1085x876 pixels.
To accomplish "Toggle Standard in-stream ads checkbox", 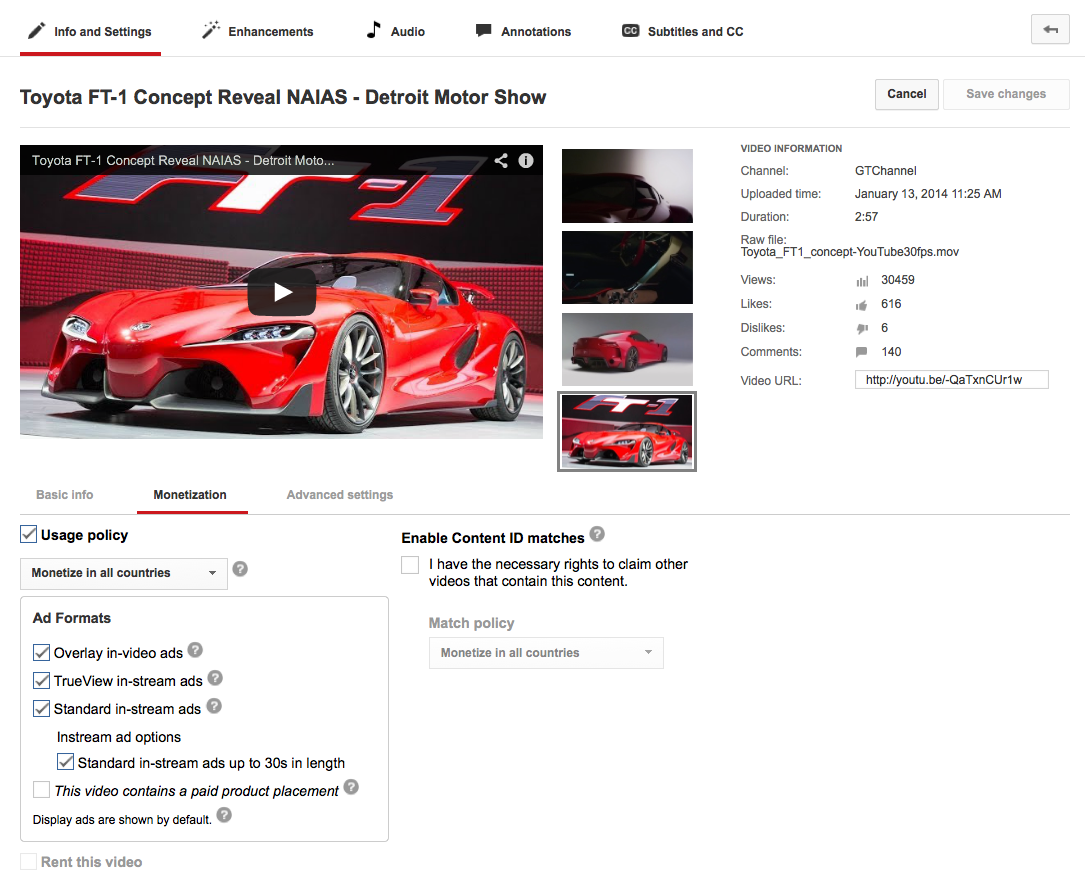I will pyautogui.click(x=42, y=709).
